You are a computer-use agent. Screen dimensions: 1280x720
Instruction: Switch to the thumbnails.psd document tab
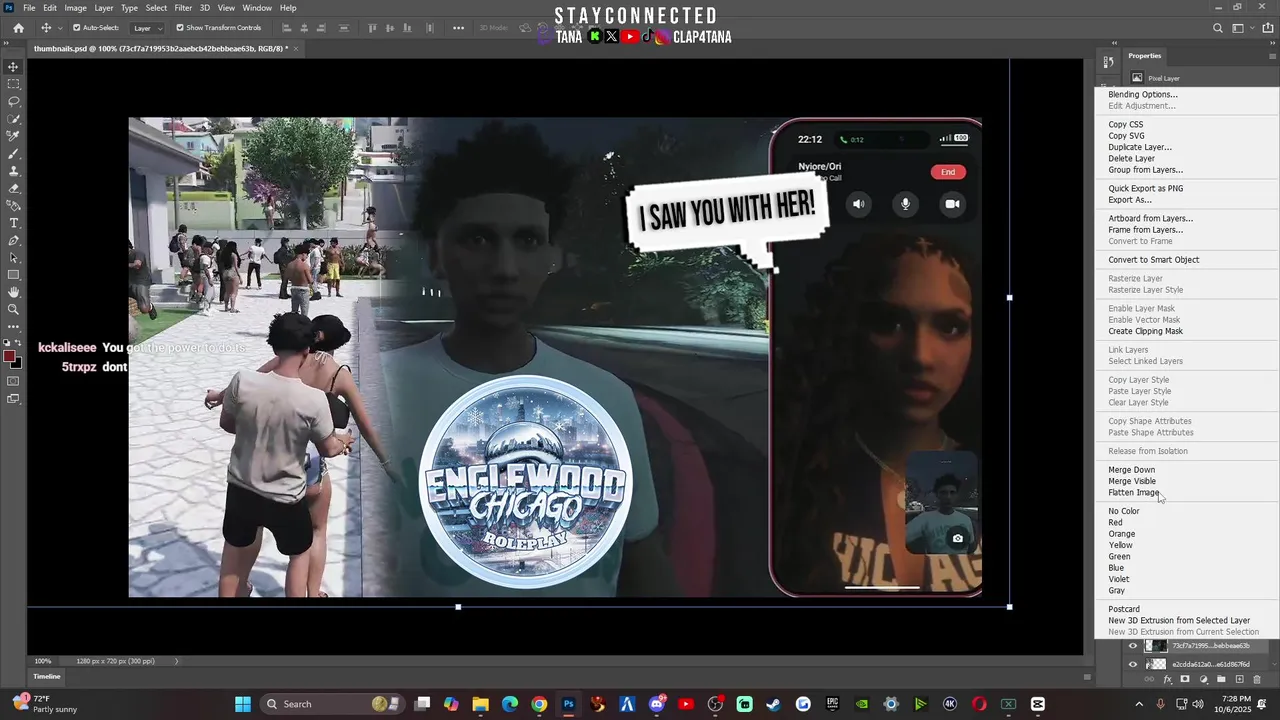coord(160,48)
